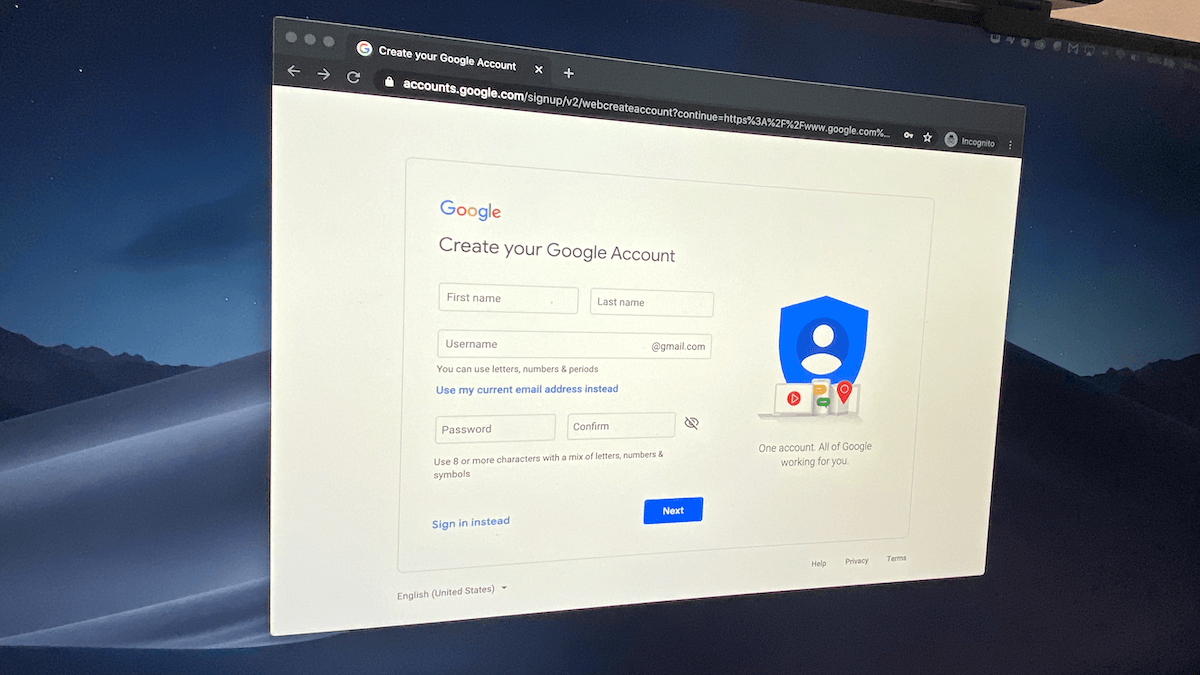Click the M-shaped icon in the menu bar
Screen dimensions: 1200x675
[x=1073, y=48]
